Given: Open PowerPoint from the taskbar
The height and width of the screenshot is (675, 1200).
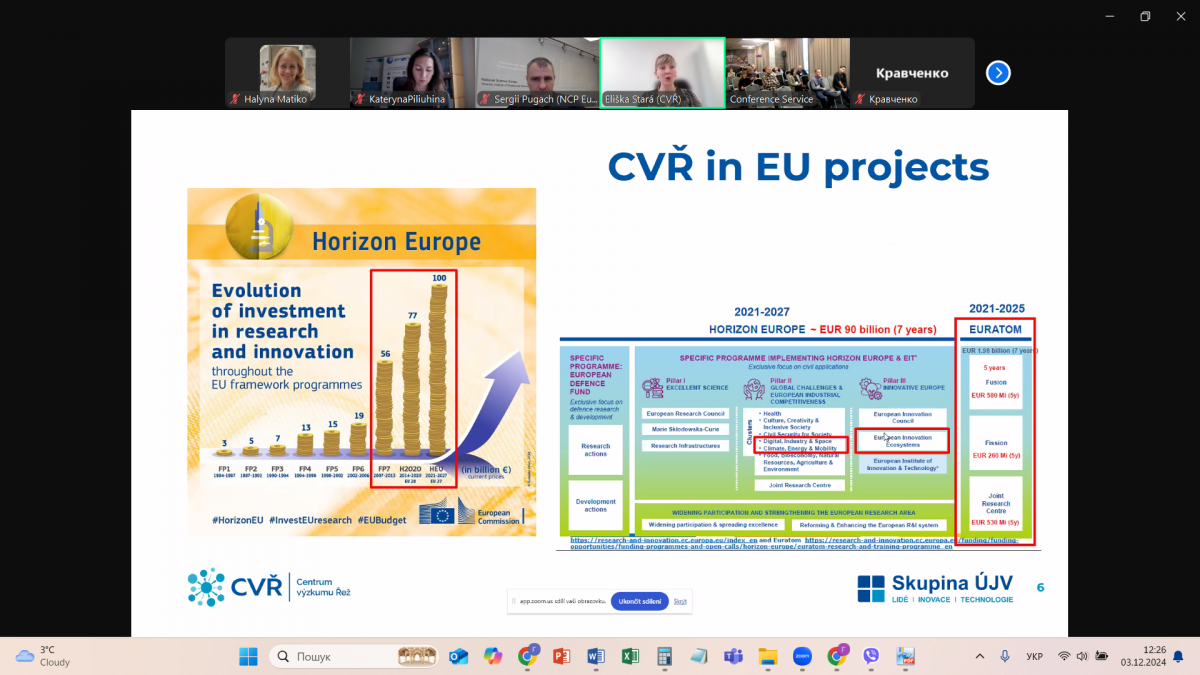Looking at the screenshot, I should tap(561, 657).
